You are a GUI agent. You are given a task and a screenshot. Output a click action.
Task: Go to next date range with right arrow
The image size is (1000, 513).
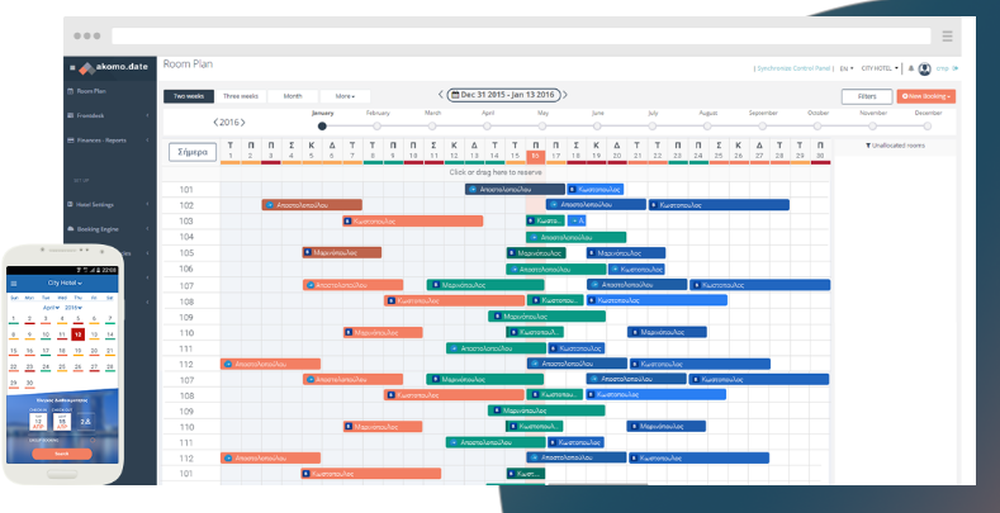coord(565,95)
